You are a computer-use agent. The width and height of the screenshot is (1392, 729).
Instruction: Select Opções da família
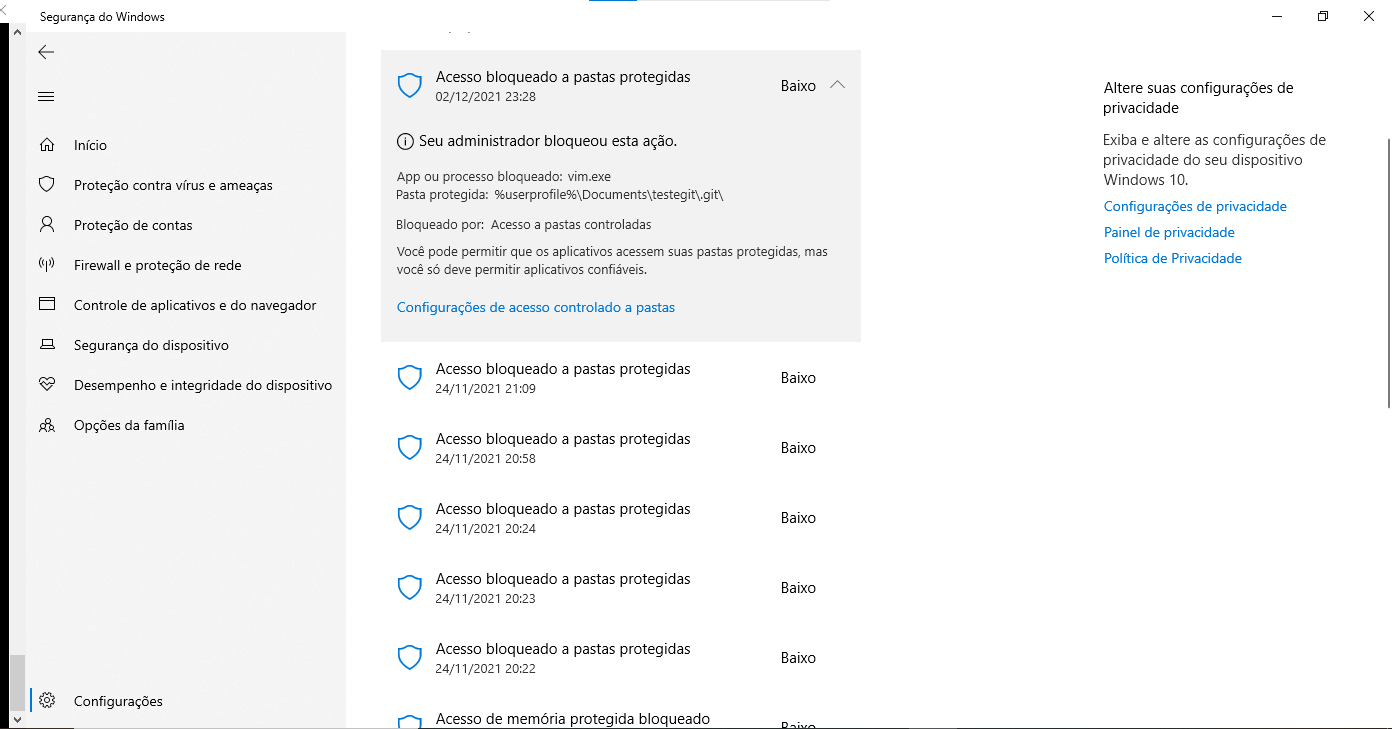point(186,425)
